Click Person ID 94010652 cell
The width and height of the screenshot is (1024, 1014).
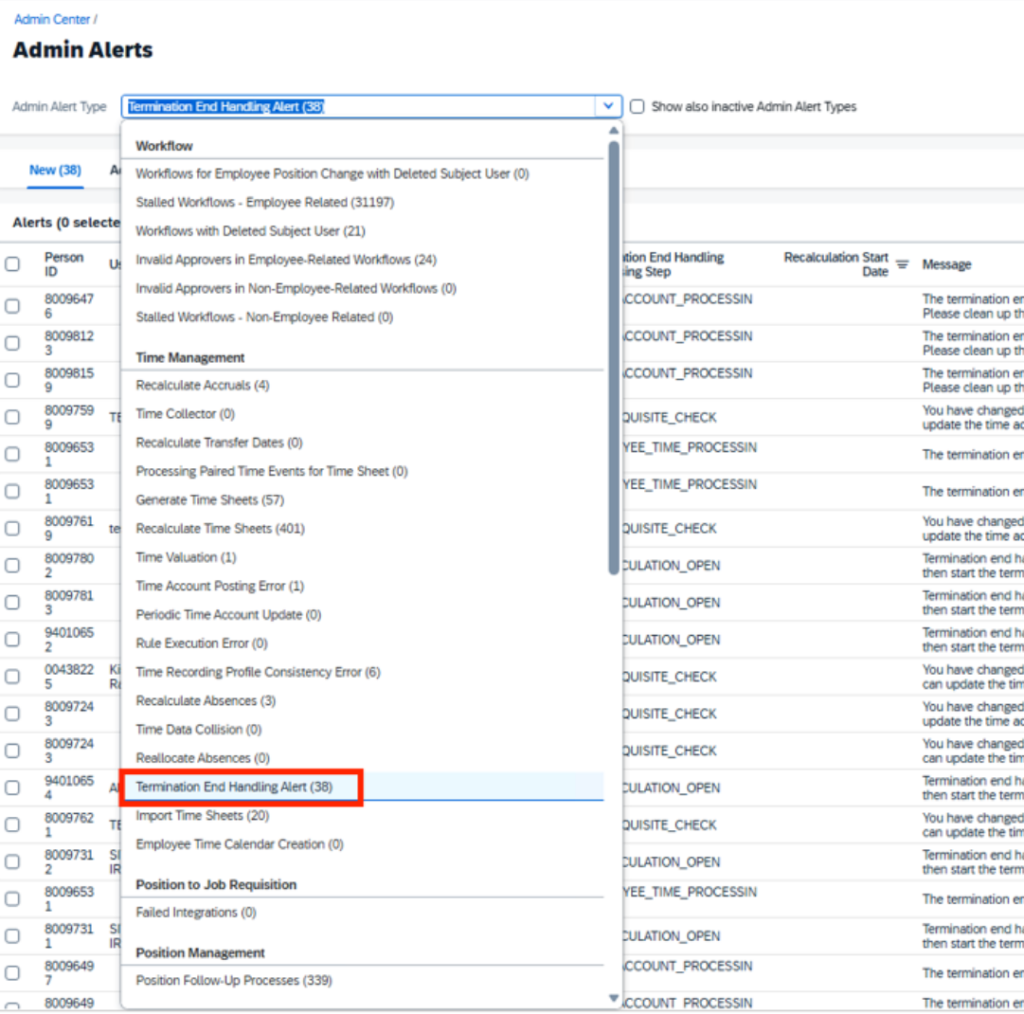pos(69,640)
